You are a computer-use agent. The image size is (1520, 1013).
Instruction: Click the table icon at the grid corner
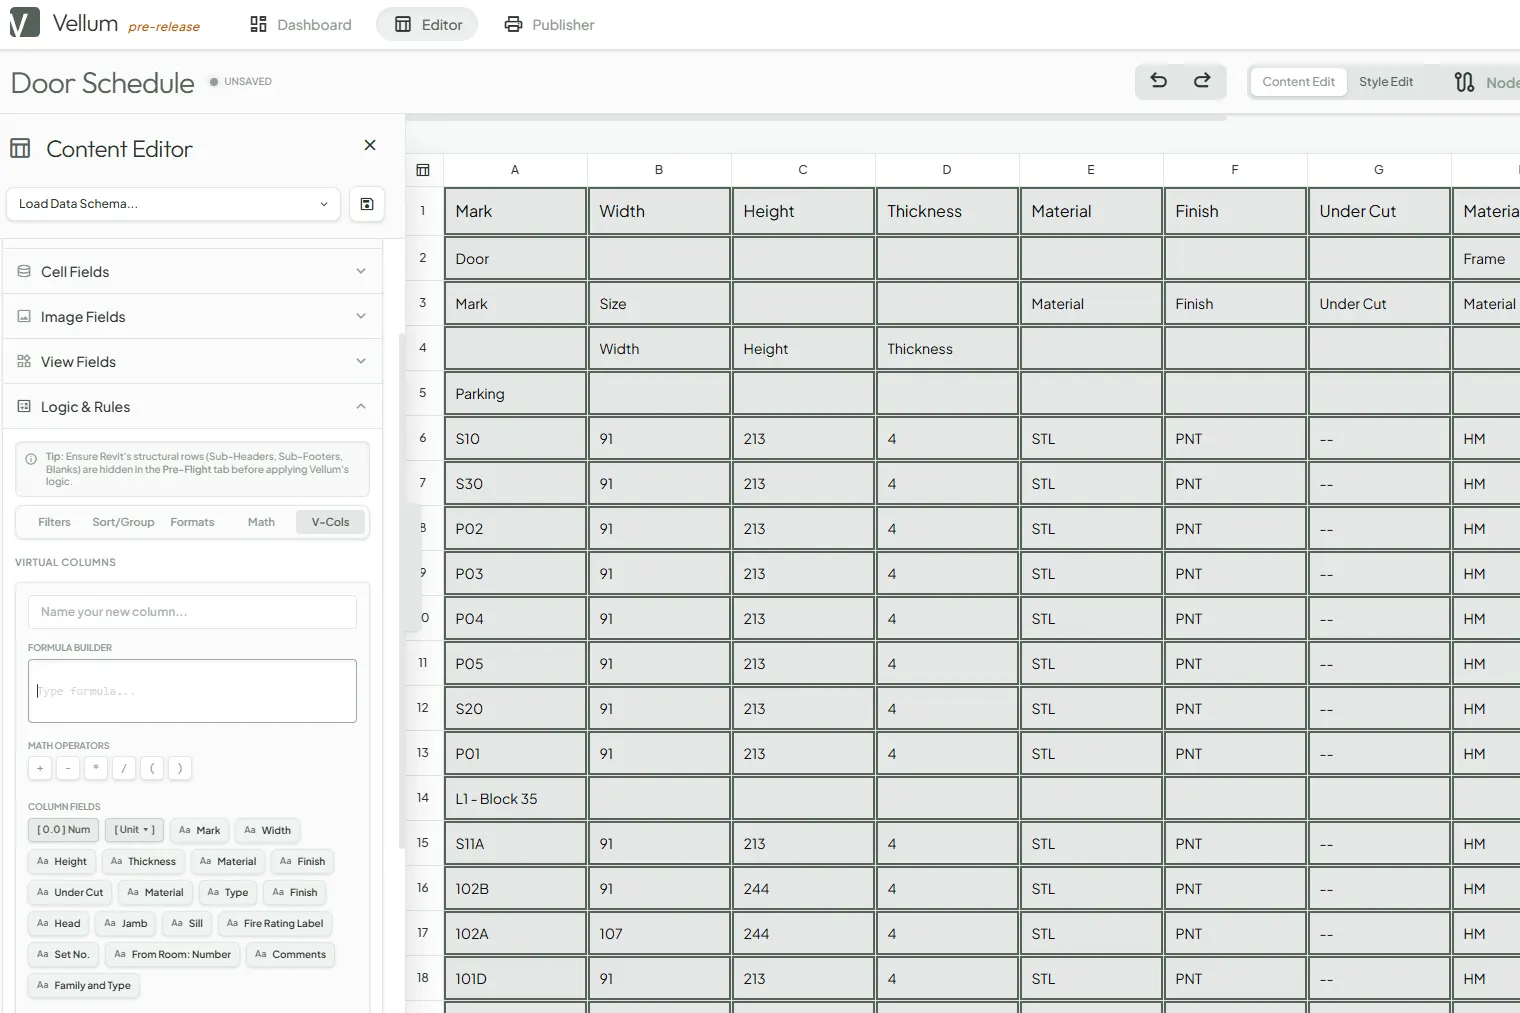point(423,170)
